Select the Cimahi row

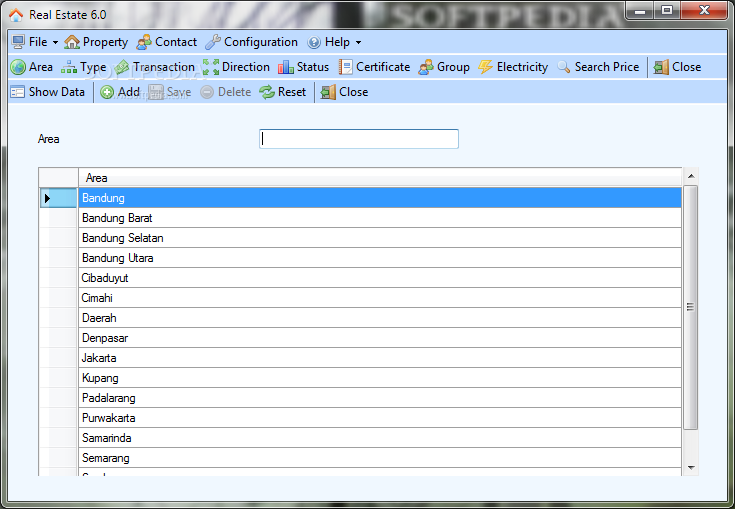(380, 298)
